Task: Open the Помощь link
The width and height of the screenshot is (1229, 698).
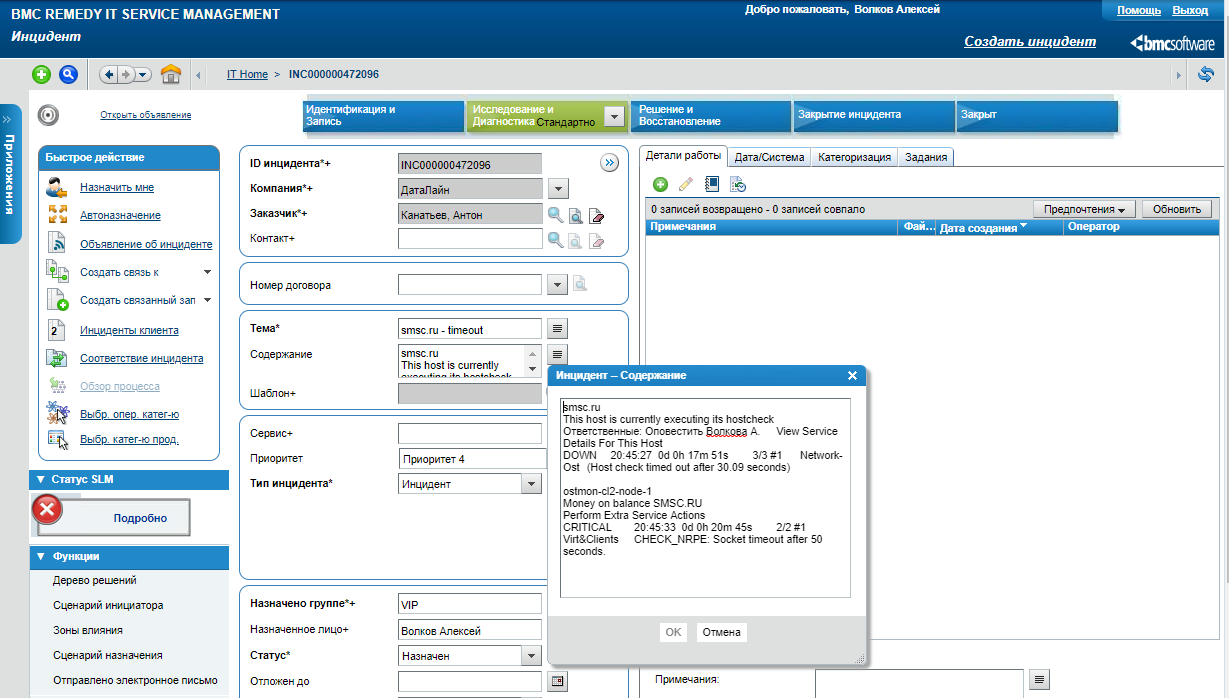Action: coord(1139,10)
